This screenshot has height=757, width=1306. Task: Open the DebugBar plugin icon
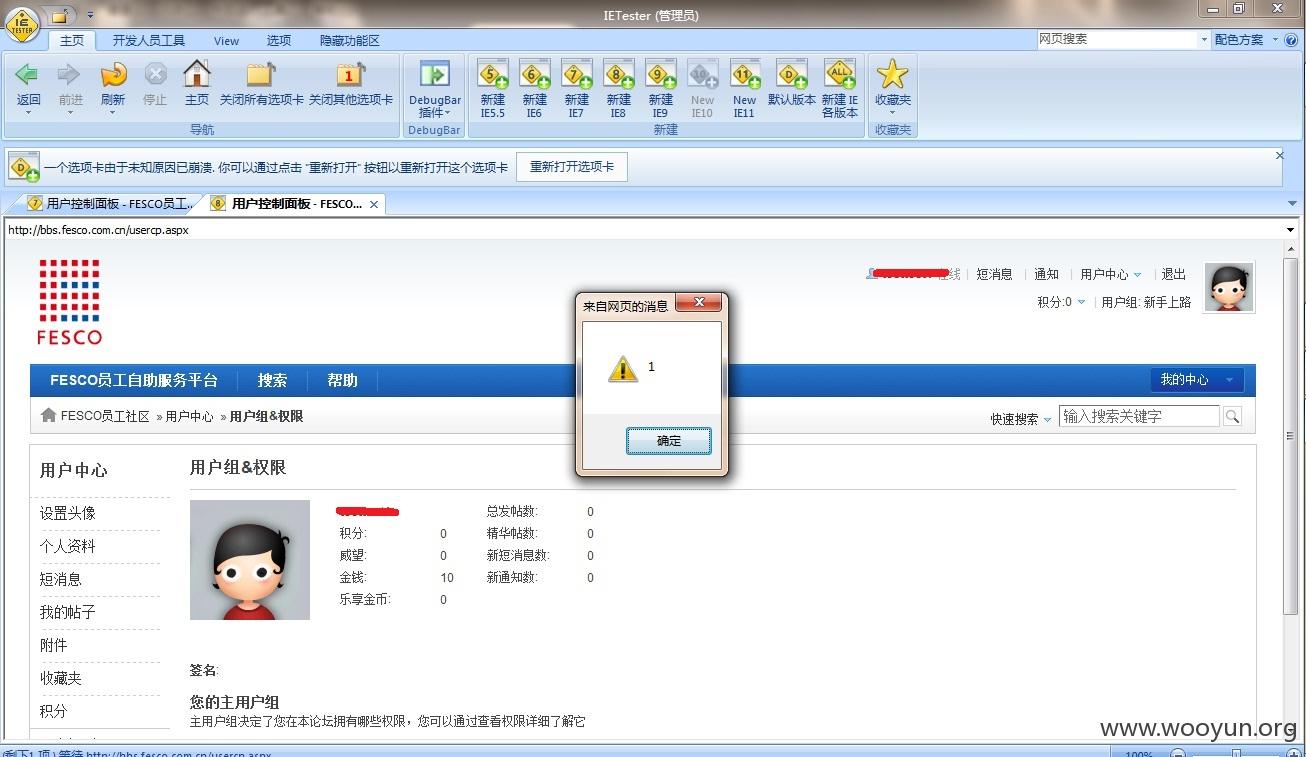(x=434, y=74)
